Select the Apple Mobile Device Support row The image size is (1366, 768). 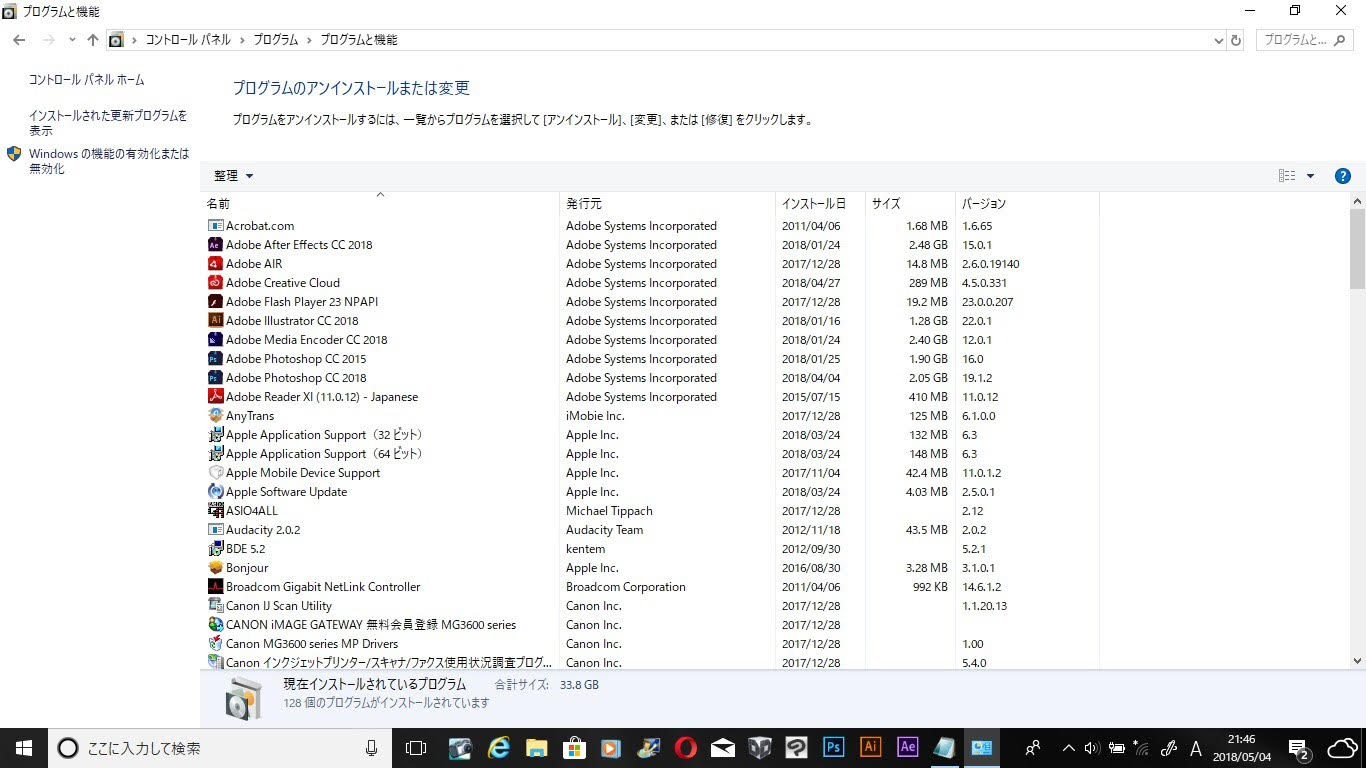pyautogui.click(x=650, y=473)
